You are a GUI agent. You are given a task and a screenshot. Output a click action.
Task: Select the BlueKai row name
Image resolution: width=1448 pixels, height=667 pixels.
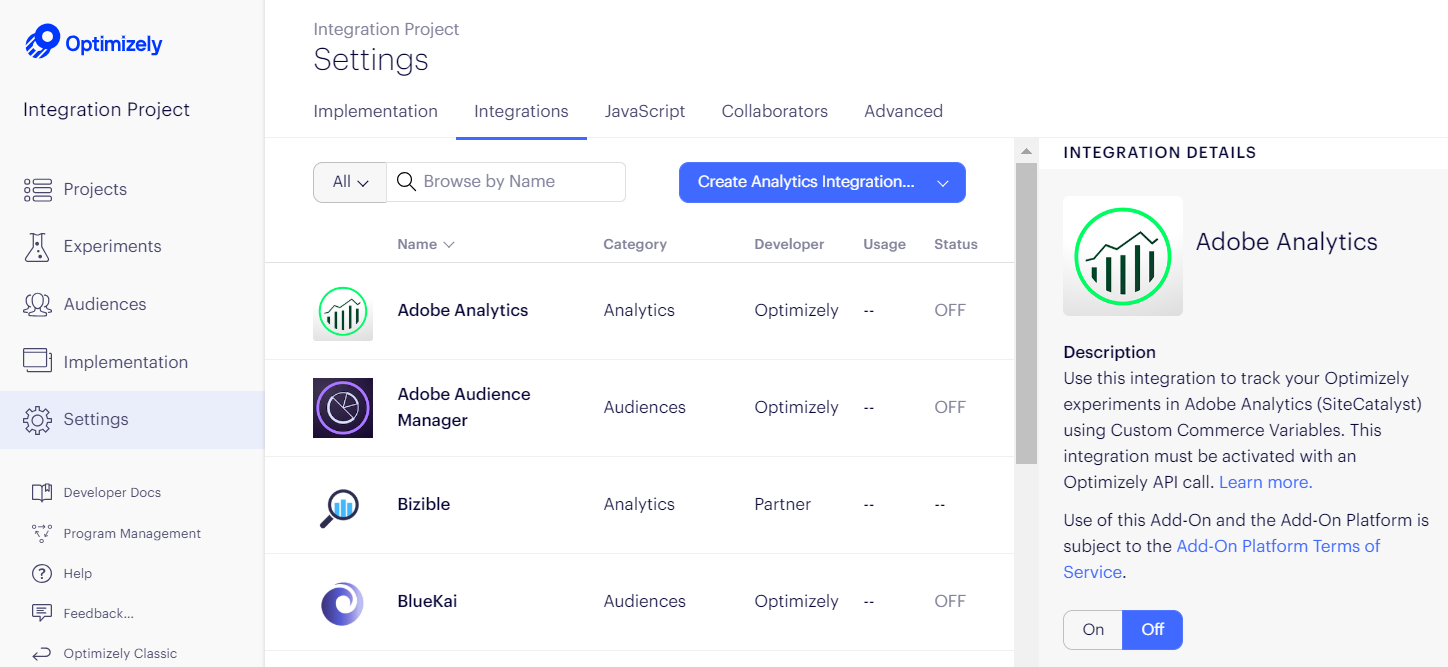tap(427, 601)
